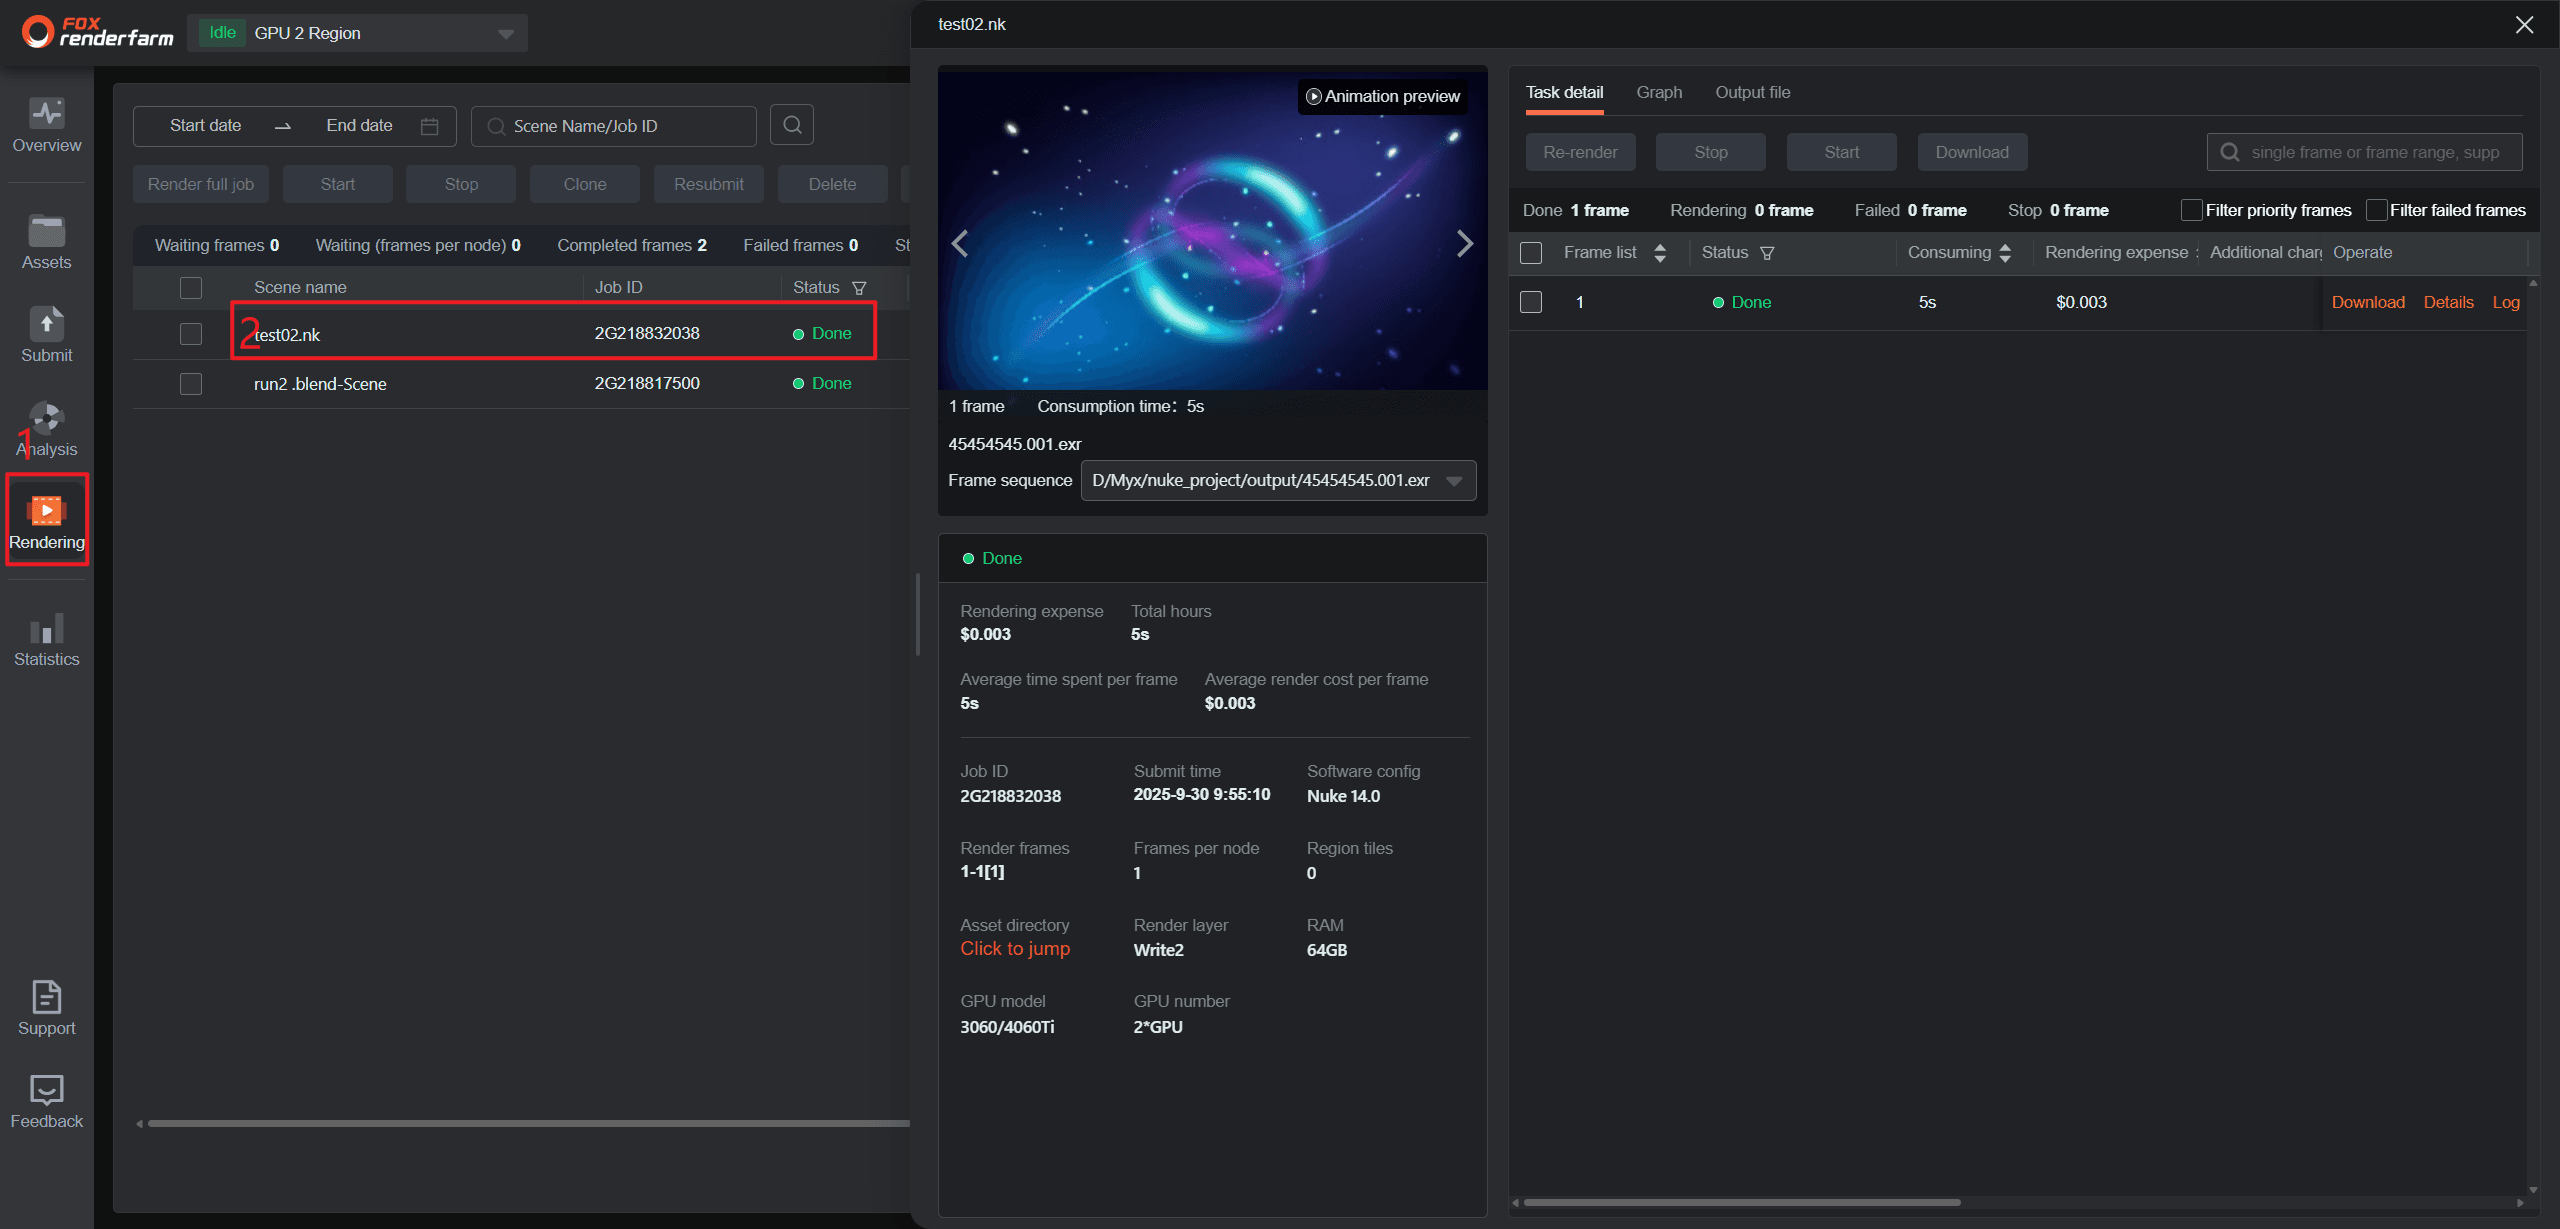Click the frame range search field
This screenshot has height=1229, width=2560.
point(2374,152)
